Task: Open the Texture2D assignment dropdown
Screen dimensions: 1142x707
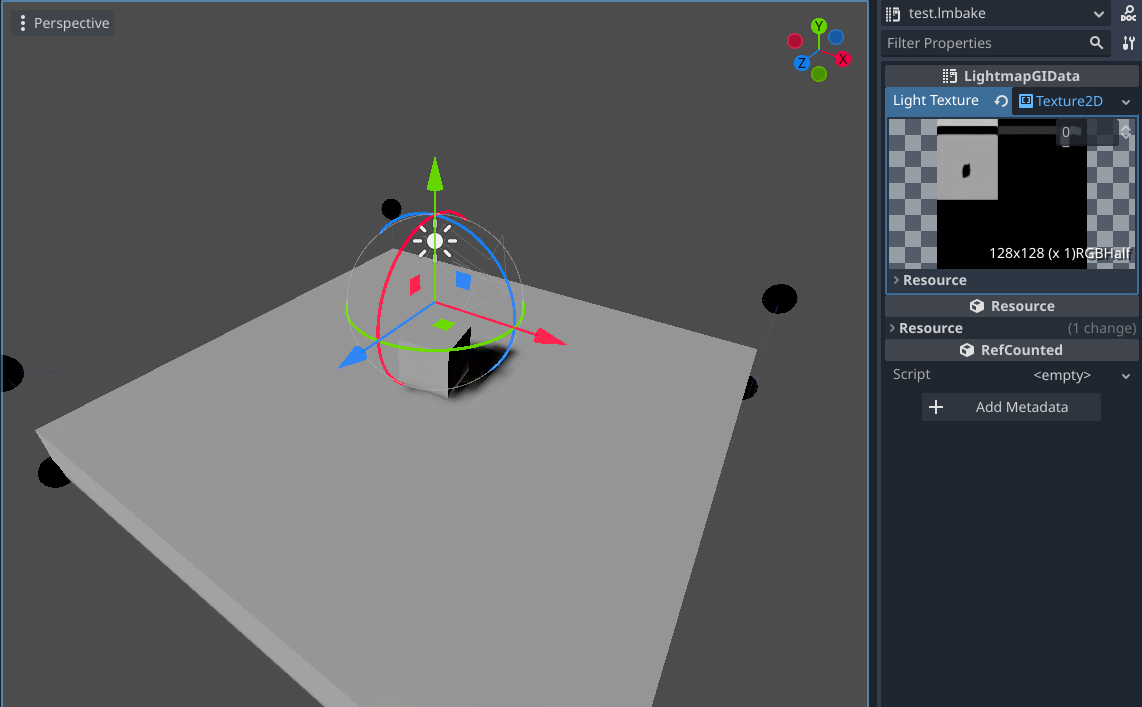Action: (1126, 100)
